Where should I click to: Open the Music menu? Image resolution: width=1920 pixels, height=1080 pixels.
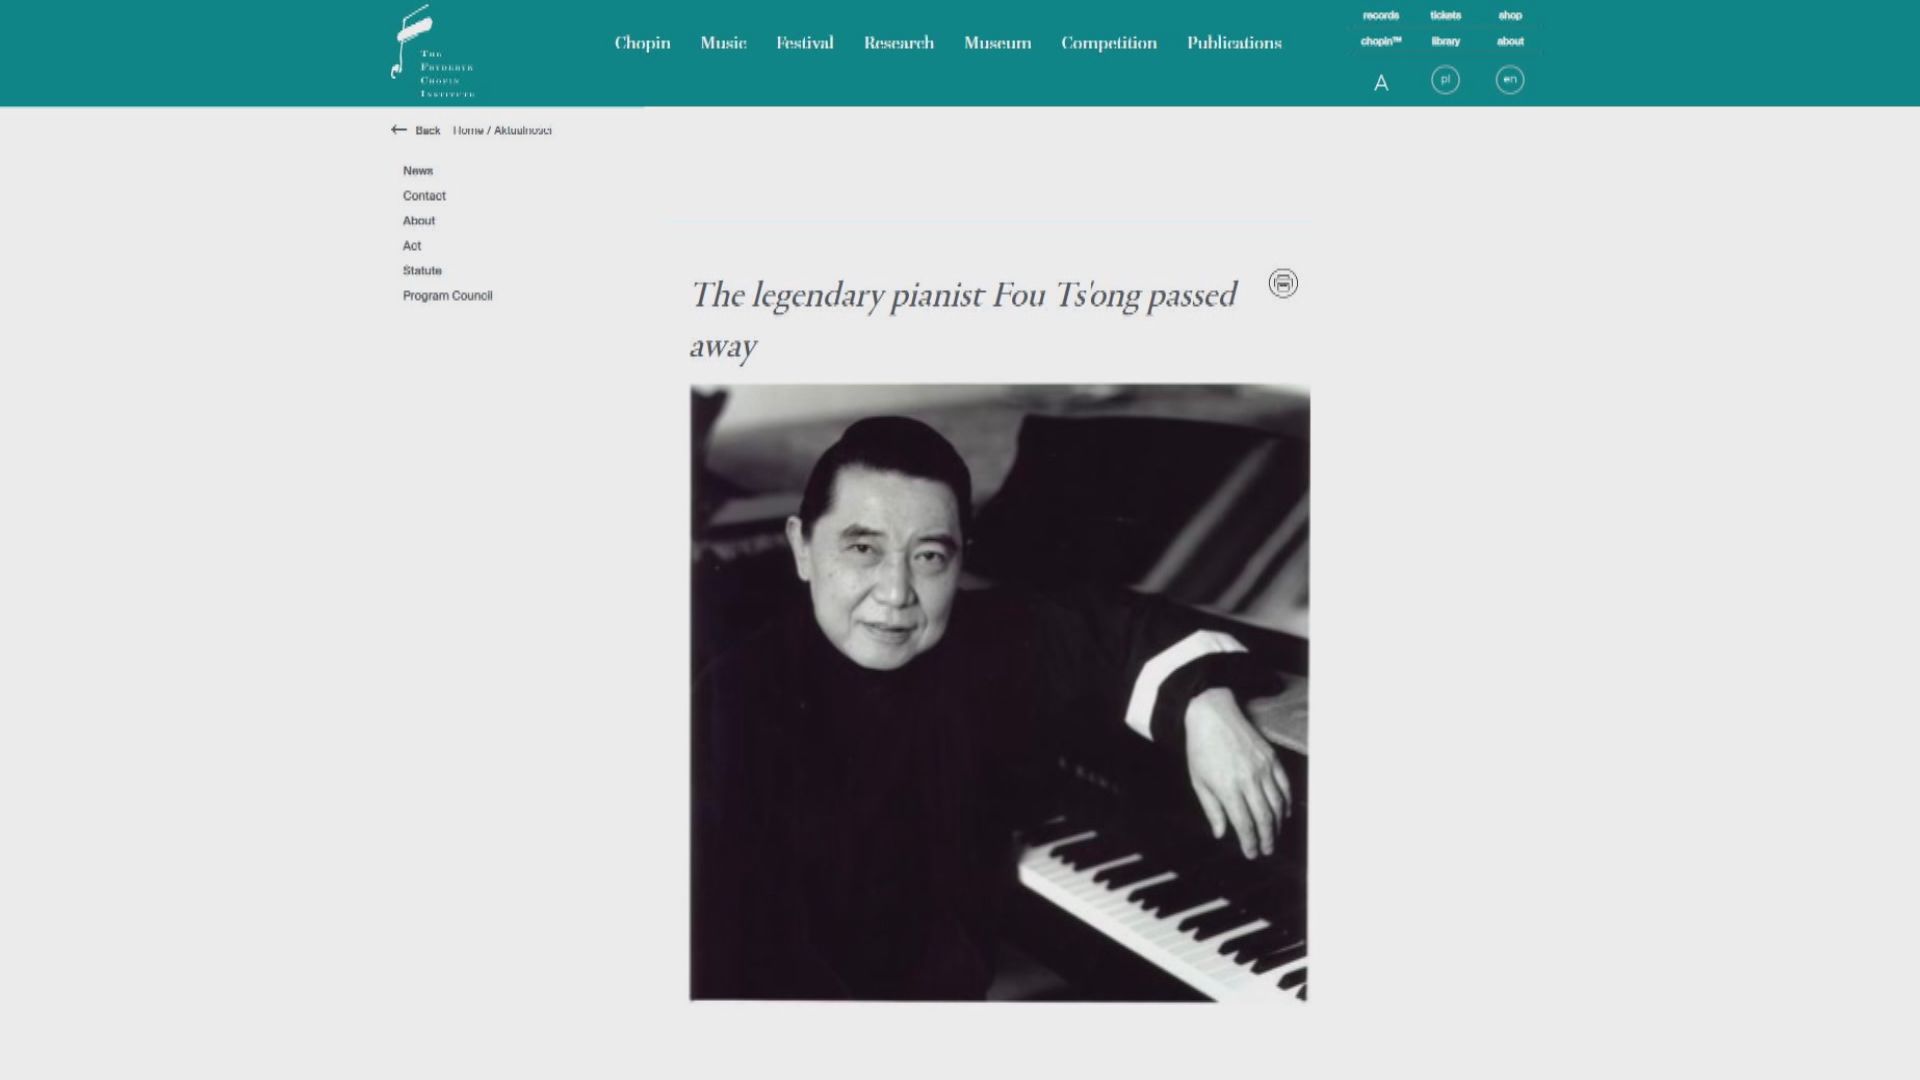(x=723, y=43)
